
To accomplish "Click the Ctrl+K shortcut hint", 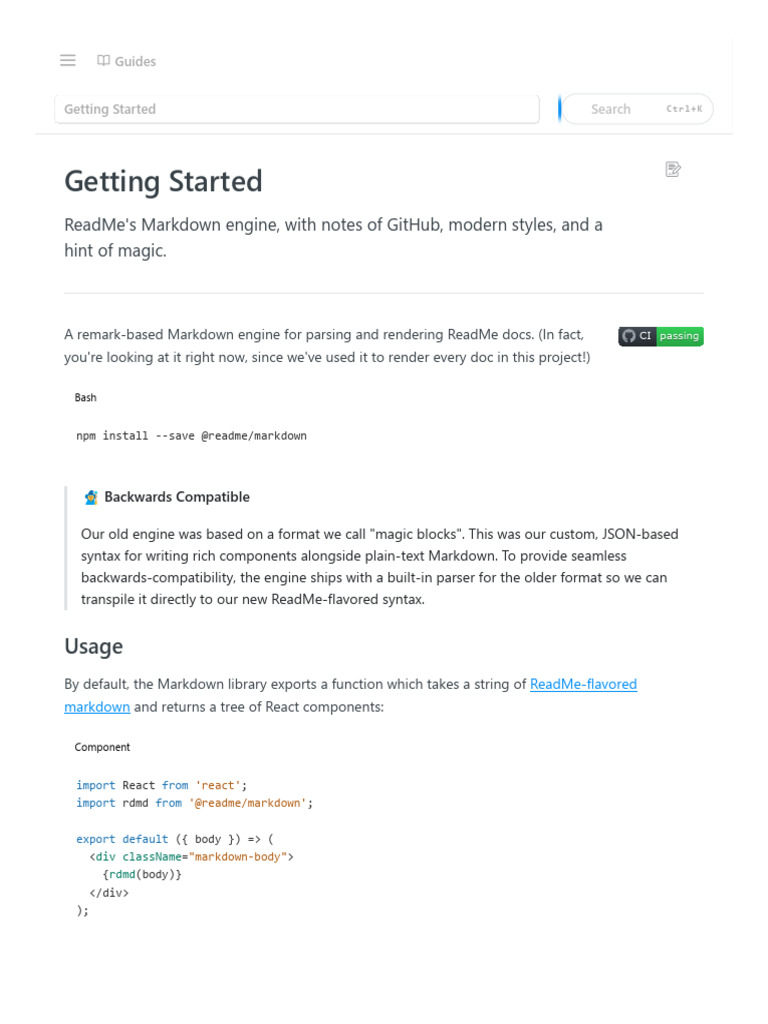I will click(684, 109).
